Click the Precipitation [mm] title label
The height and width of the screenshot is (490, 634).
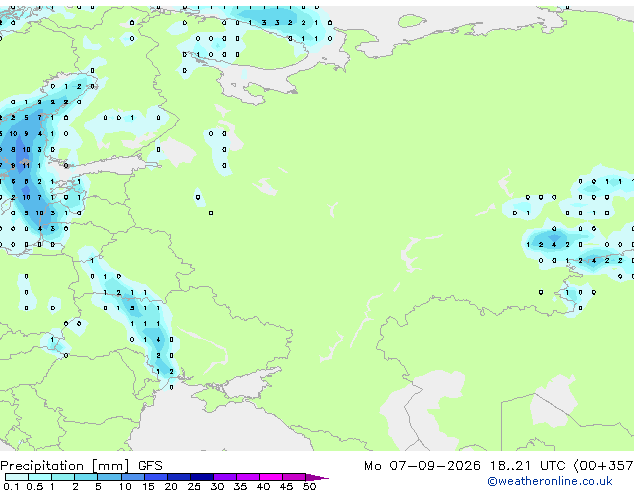pyautogui.click(x=65, y=466)
